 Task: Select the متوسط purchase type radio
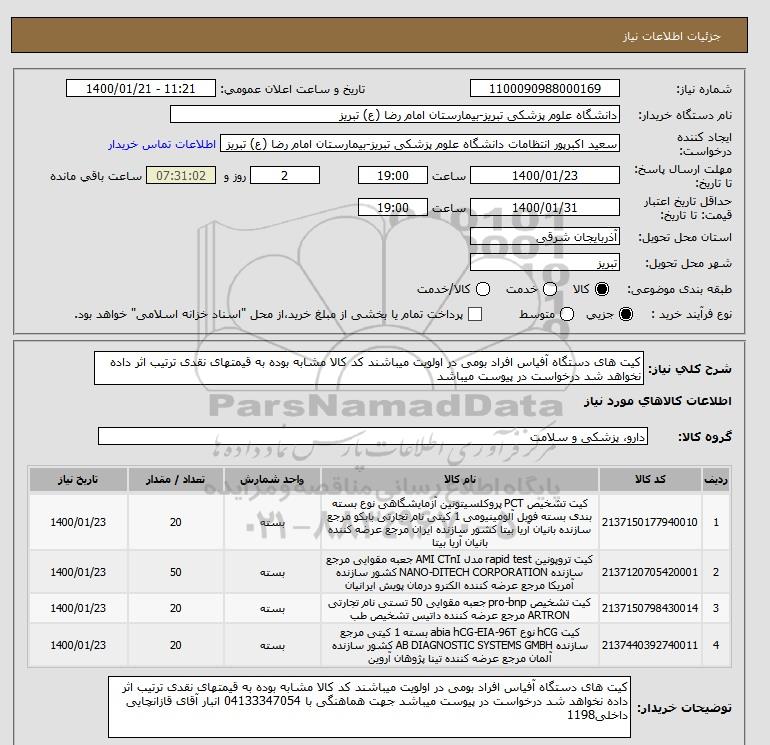click(567, 314)
